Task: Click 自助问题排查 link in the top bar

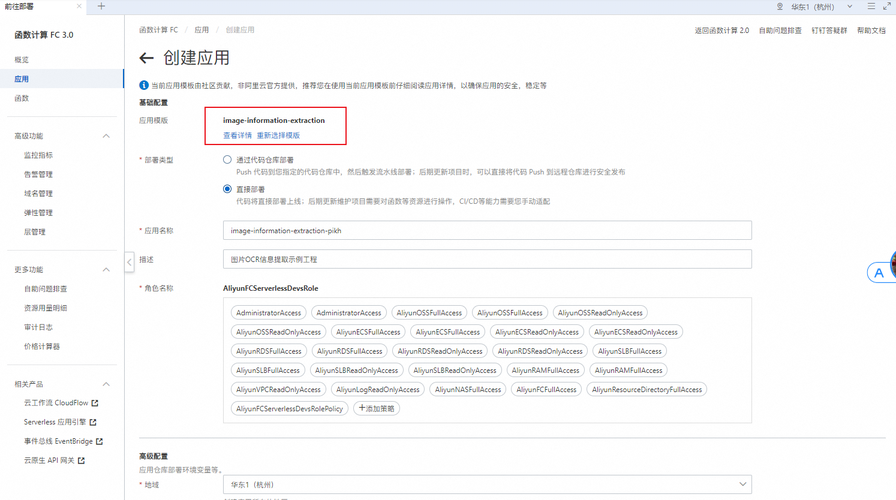Action: point(780,30)
